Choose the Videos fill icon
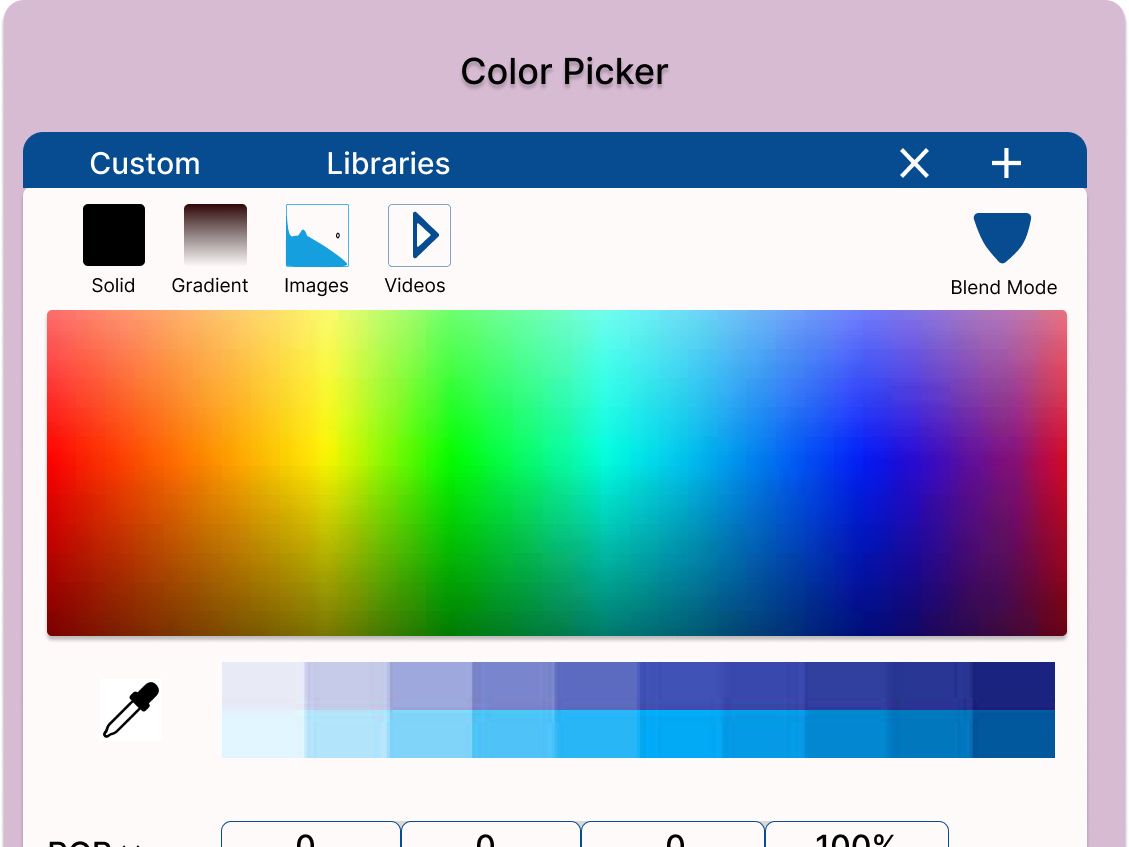The width and height of the screenshot is (1129, 847). (x=418, y=234)
